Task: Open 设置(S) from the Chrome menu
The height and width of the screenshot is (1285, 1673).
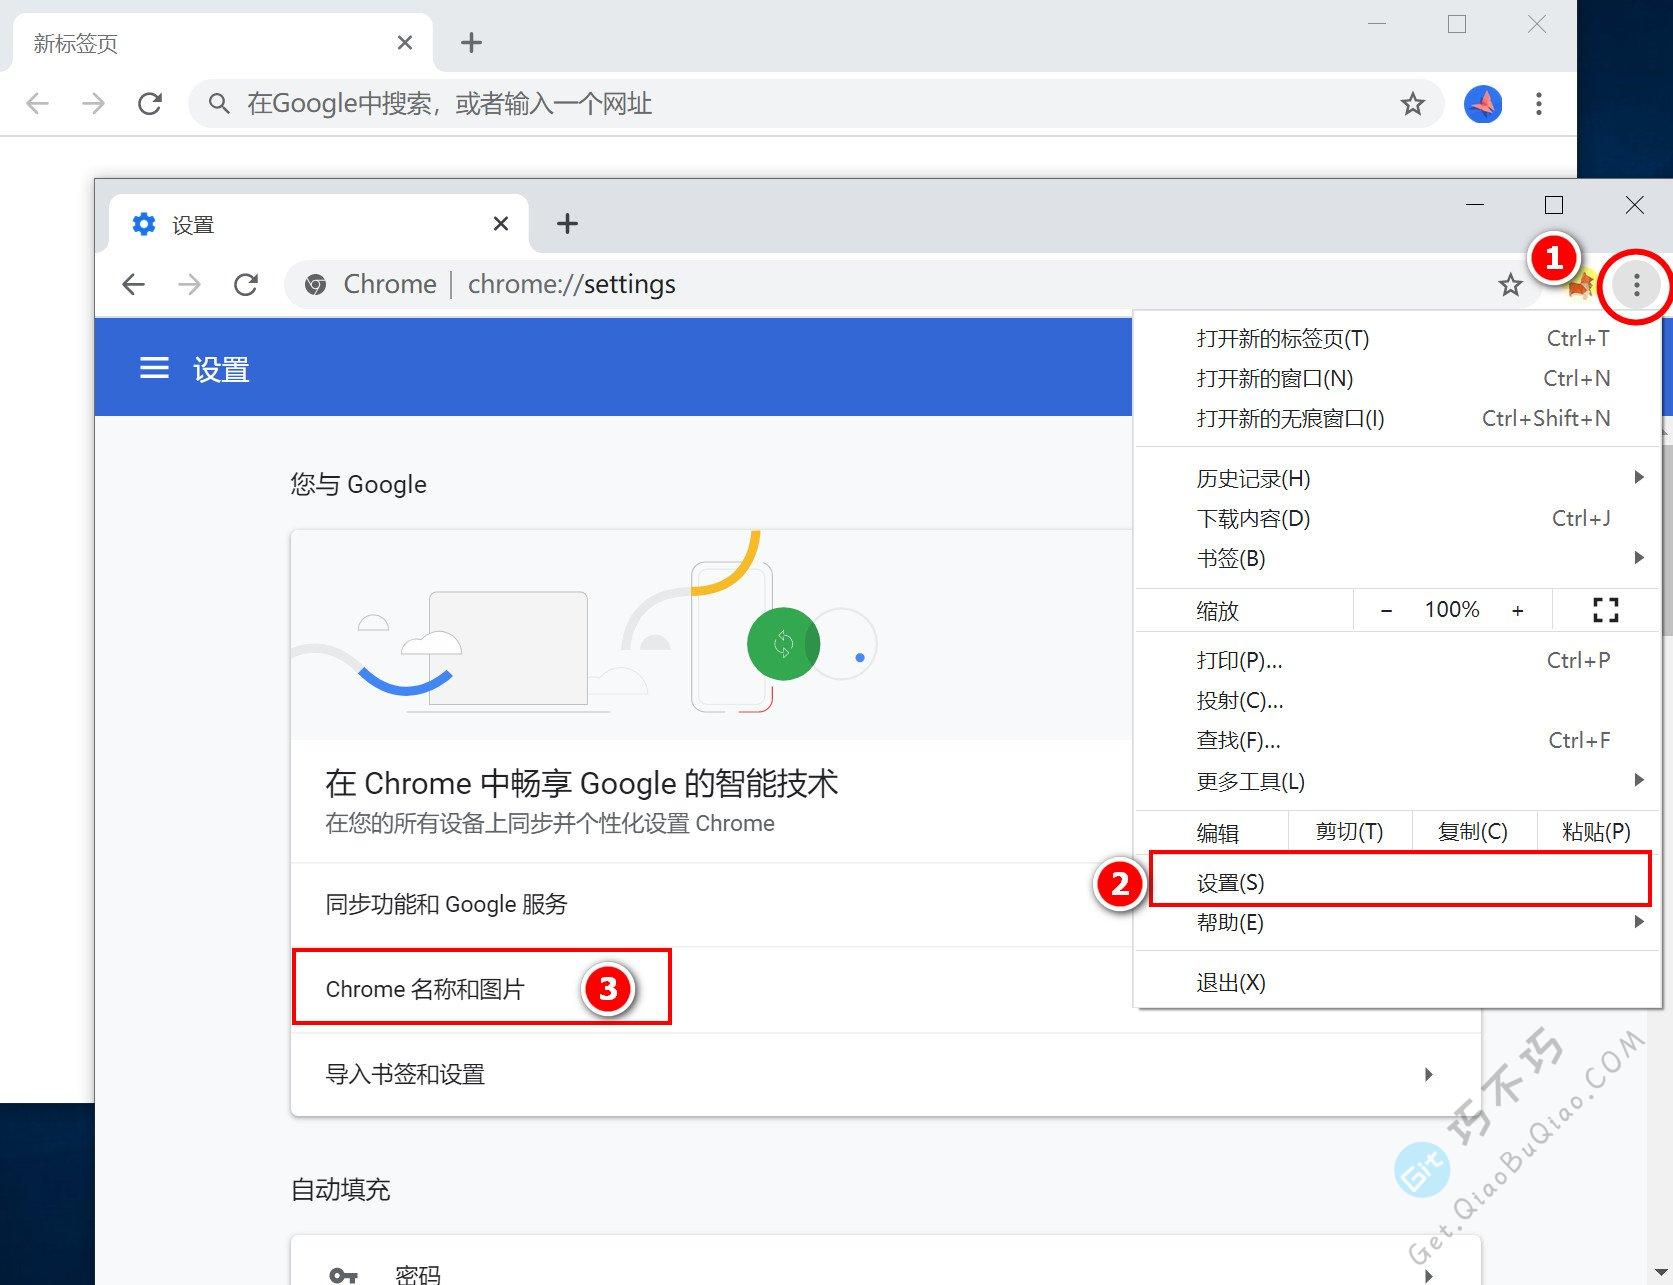Action: [x=1398, y=882]
